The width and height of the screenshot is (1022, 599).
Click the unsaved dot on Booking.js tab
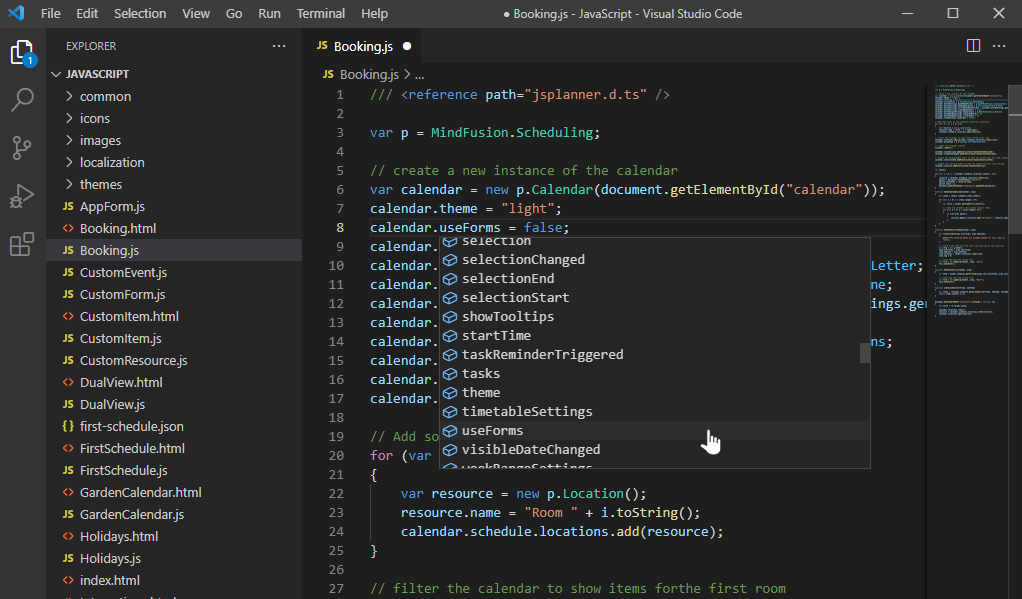tap(407, 46)
